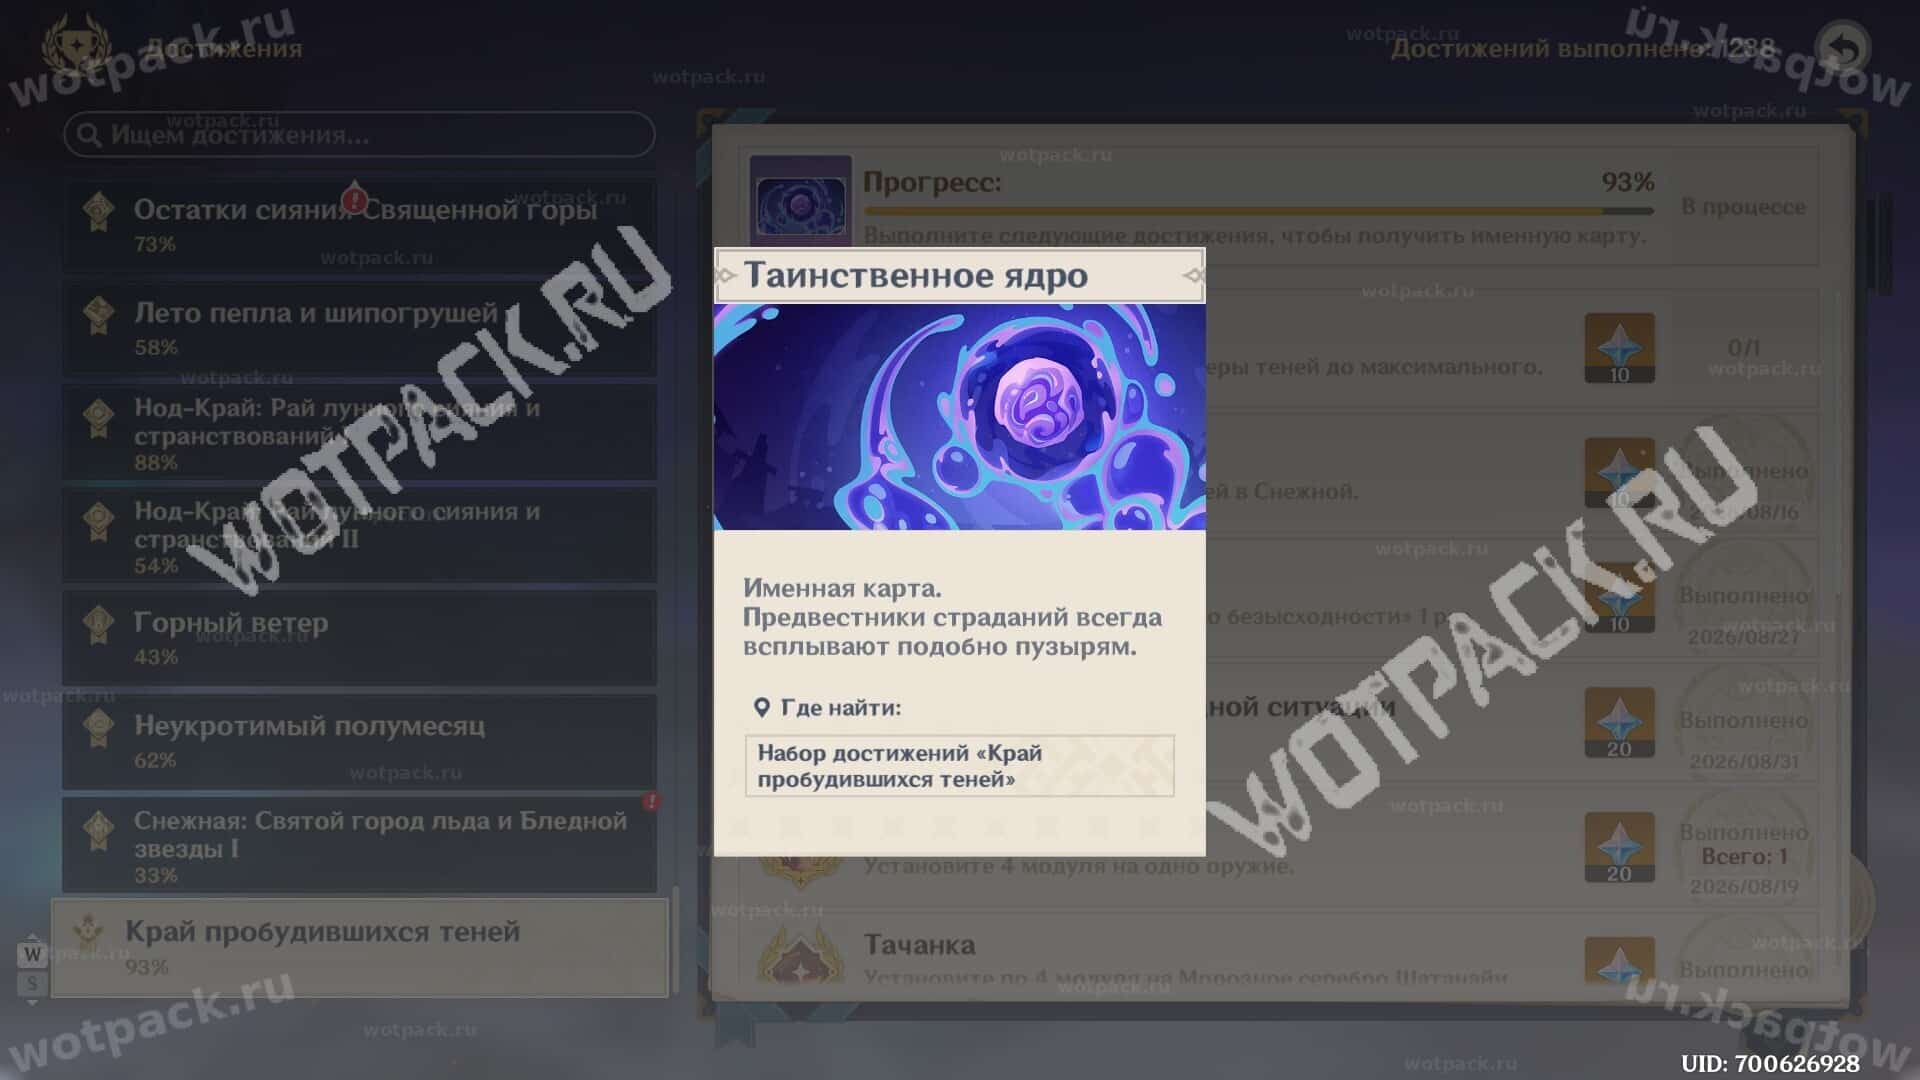
Task: Open Нод-Край Рай лунного сияния II category
Action: [x=359, y=534]
